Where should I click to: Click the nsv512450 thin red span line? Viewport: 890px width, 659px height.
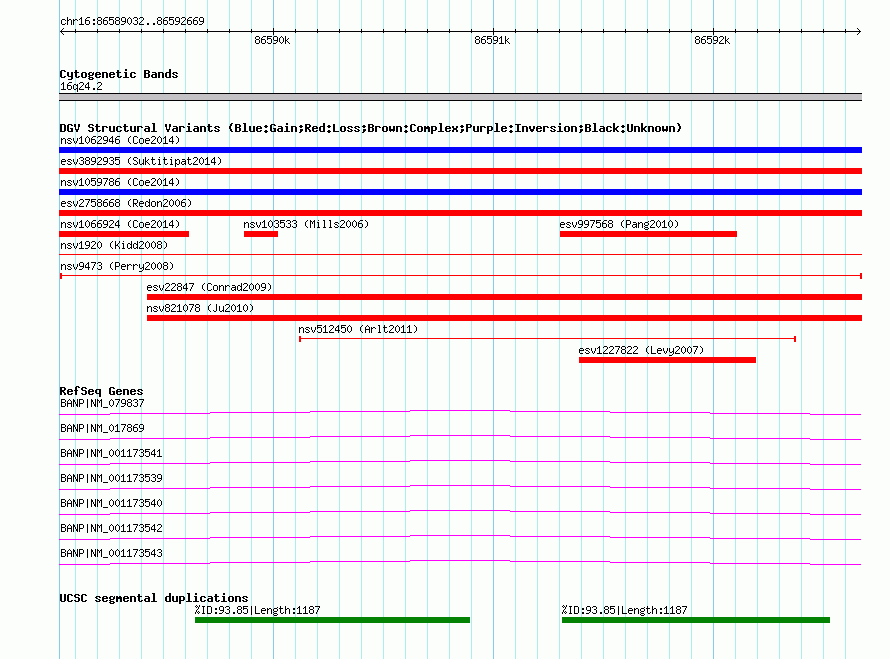[547, 339]
